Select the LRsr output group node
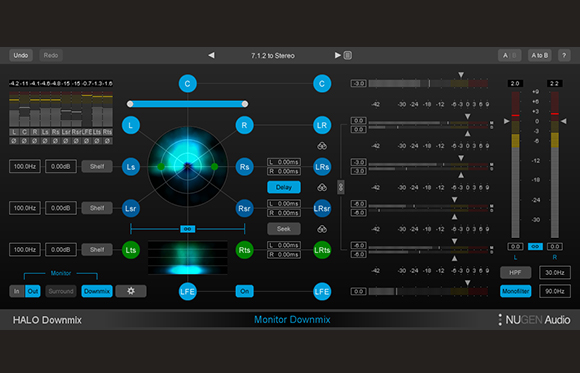580x373 pixels. click(x=322, y=208)
